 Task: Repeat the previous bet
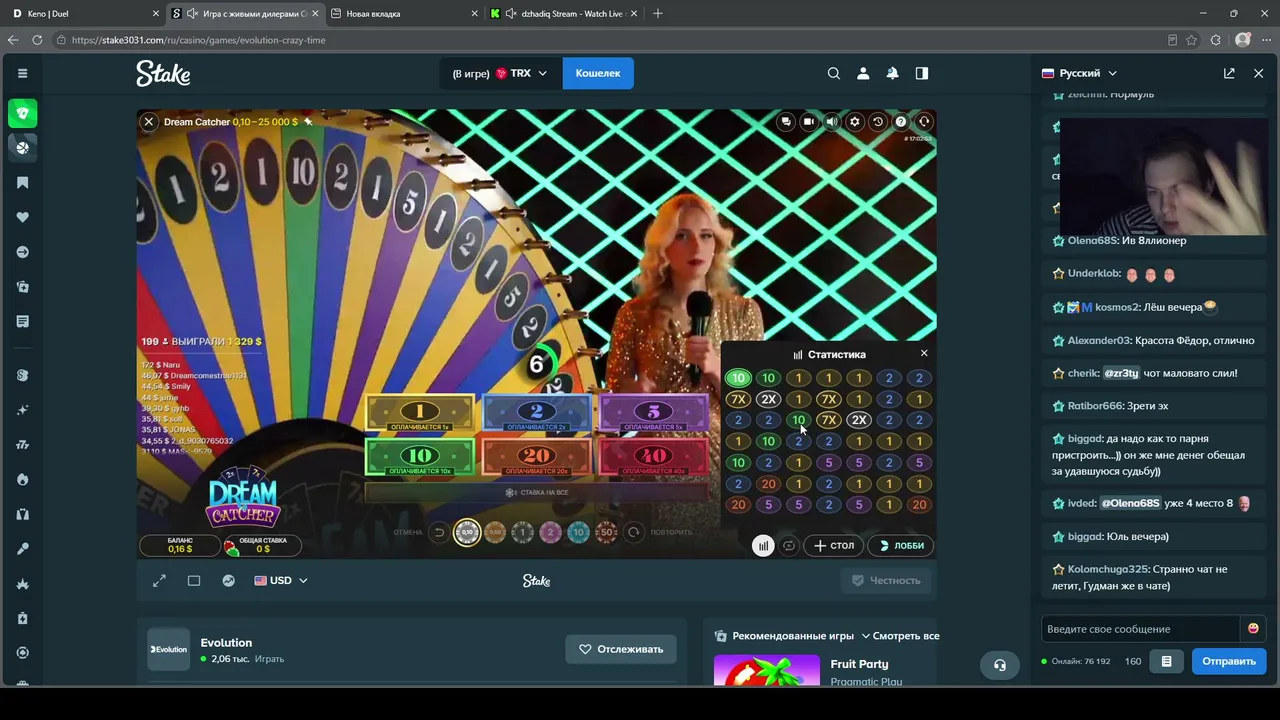(633, 532)
